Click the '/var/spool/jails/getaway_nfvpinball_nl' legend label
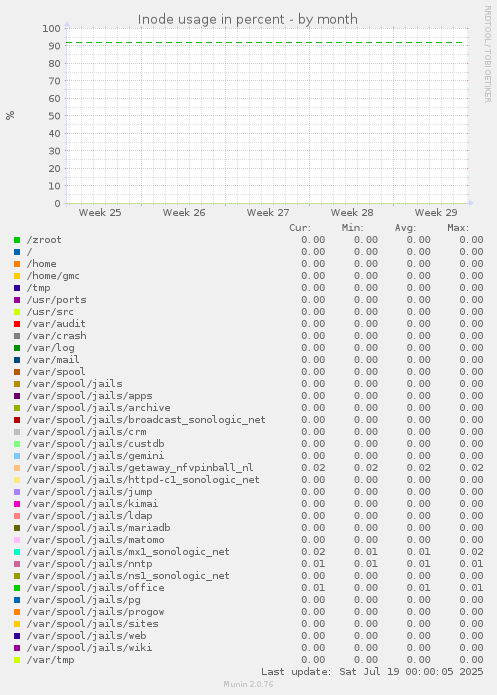The image size is (497, 695). (x=140, y=467)
